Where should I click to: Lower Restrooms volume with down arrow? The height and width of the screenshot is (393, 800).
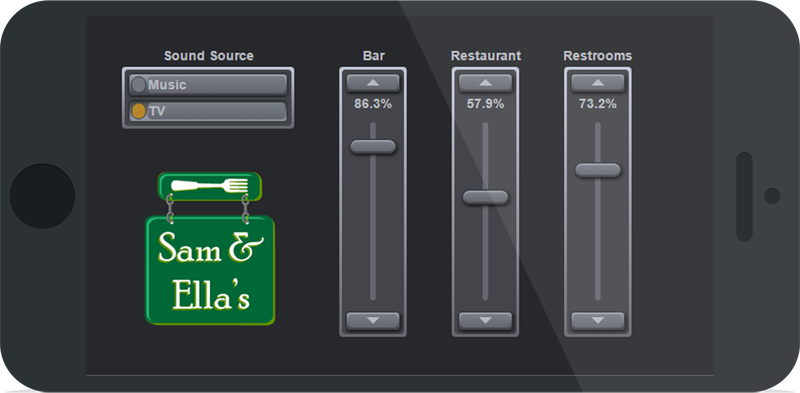[597, 321]
